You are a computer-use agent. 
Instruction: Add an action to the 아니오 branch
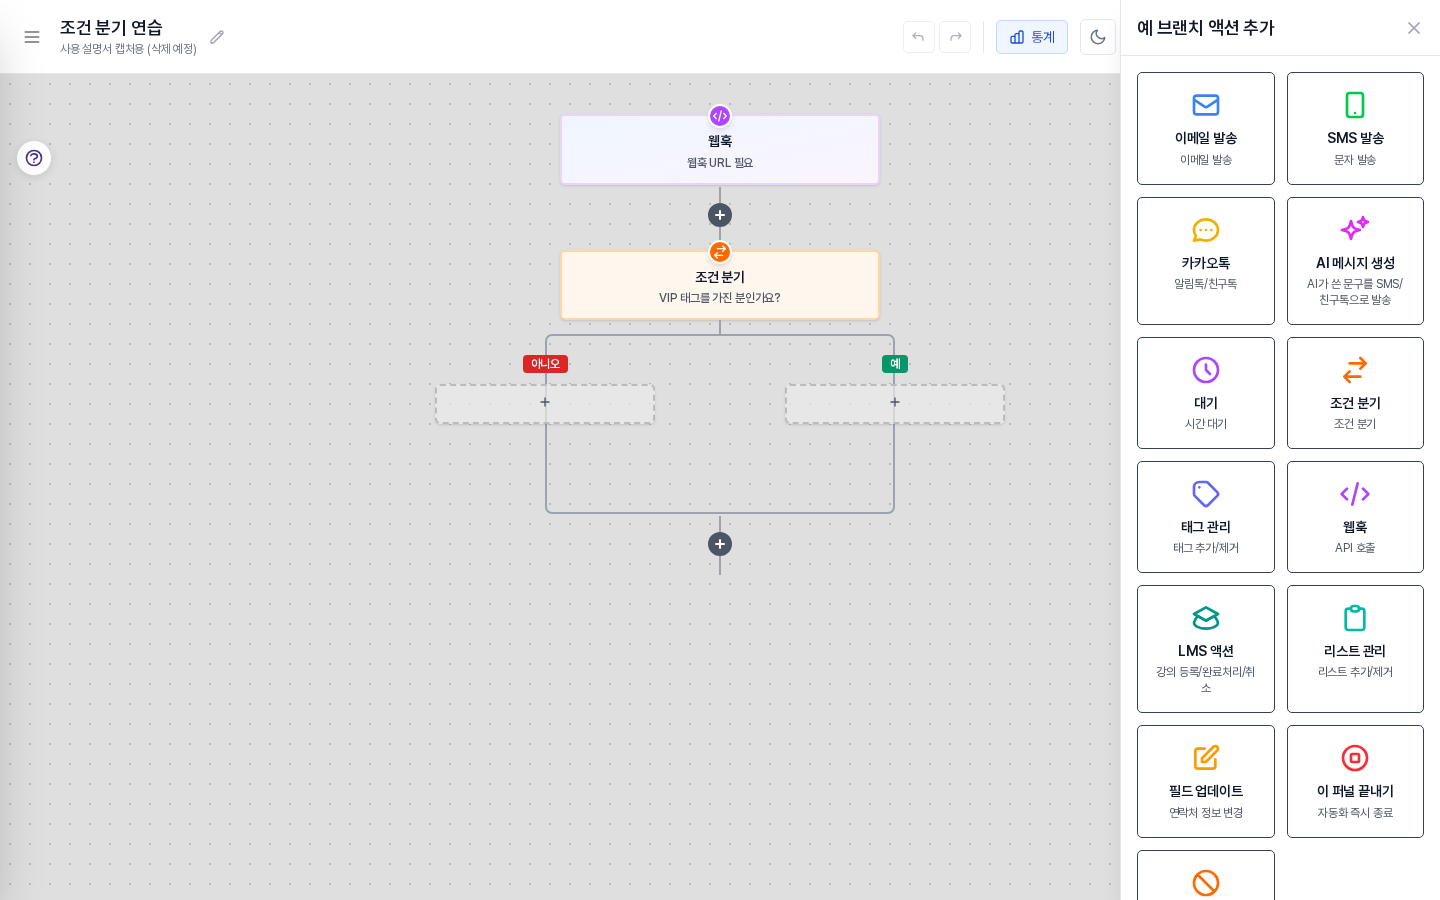coord(545,403)
